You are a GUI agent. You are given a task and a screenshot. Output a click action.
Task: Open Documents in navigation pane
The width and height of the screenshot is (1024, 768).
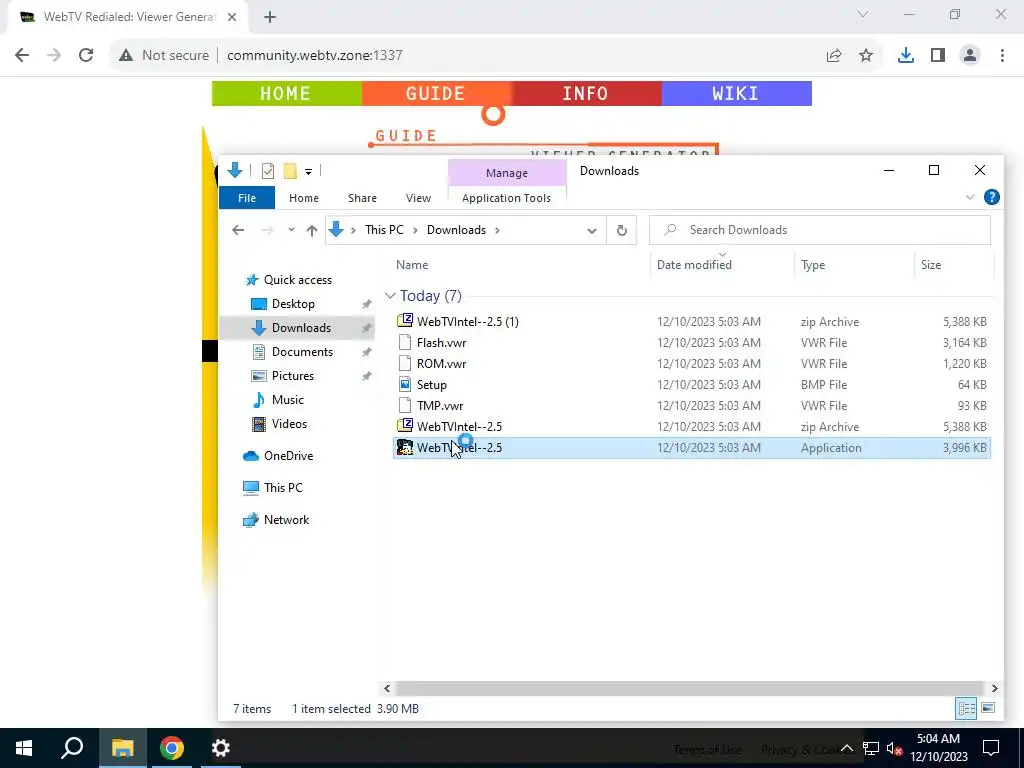pyautogui.click(x=302, y=352)
